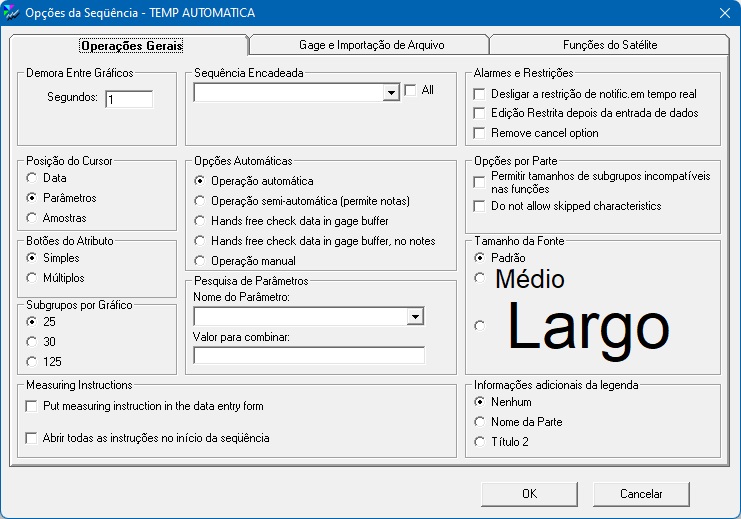Choose Amostras cursor position
The width and height of the screenshot is (741, 519).
(x=32, y=218)
